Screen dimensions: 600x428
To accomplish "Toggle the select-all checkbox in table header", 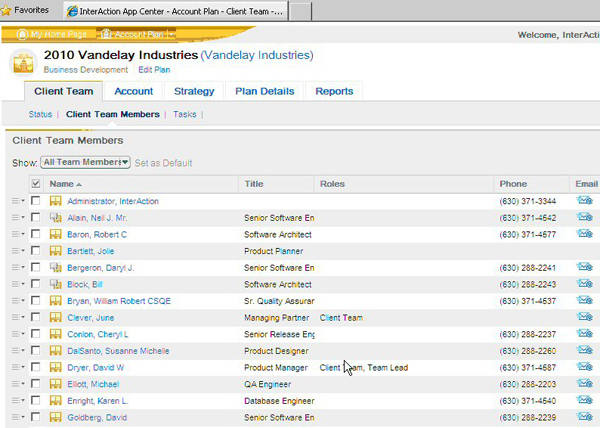I will tap(36, 184).
